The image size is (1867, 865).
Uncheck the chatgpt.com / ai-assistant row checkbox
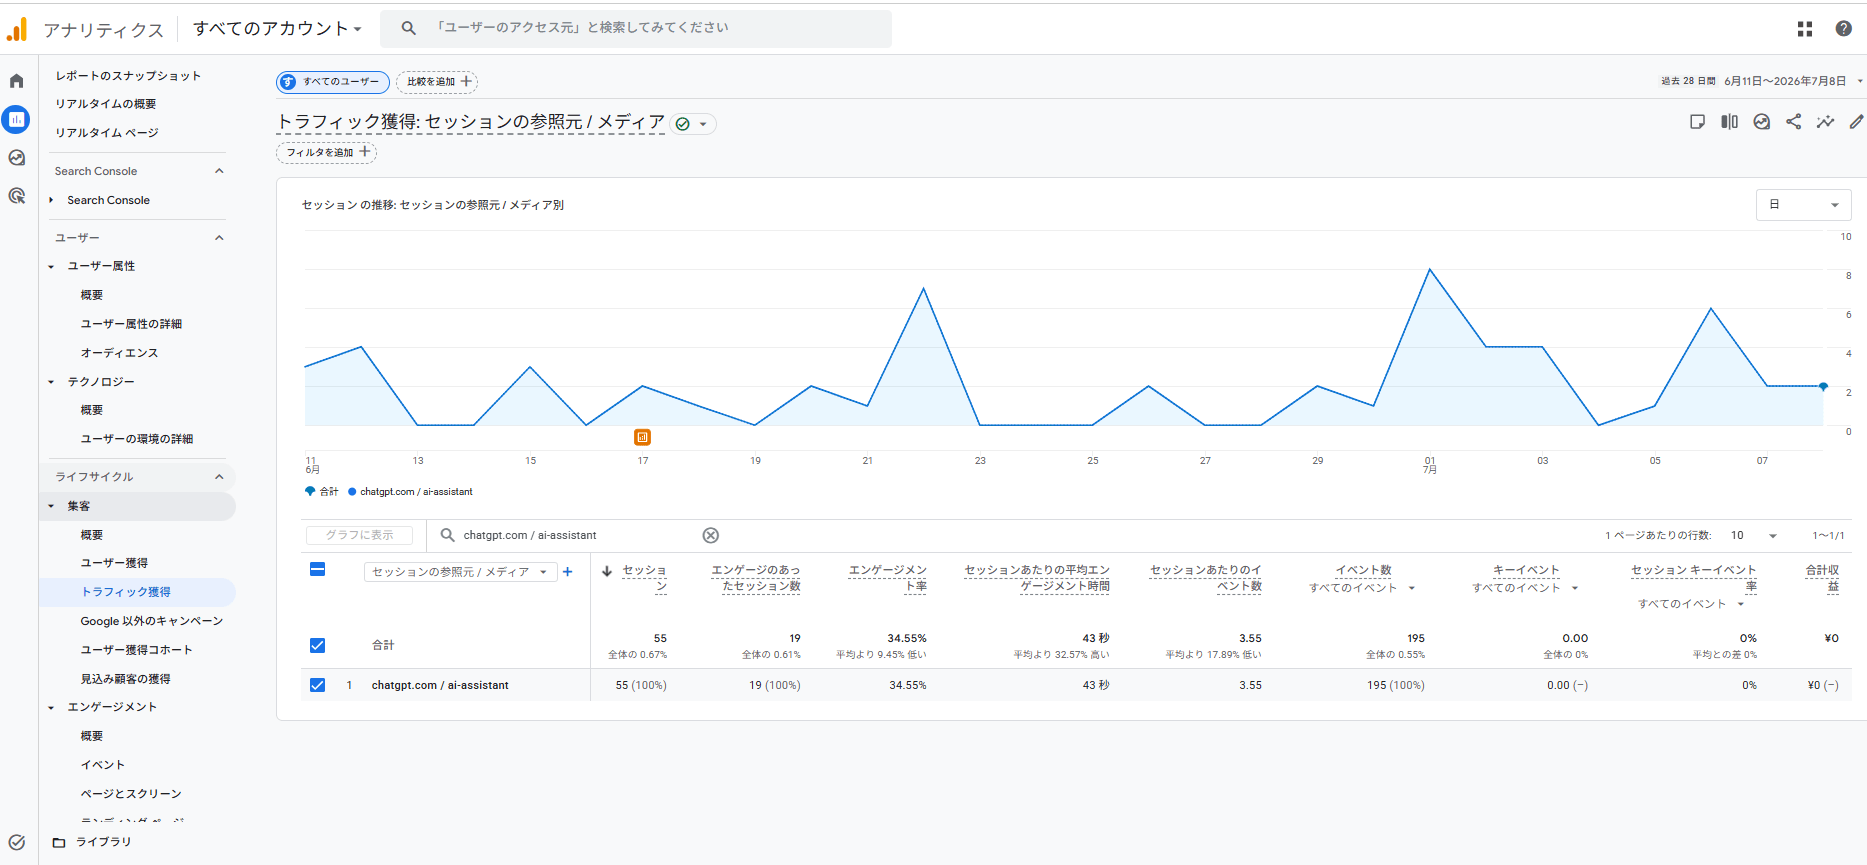318,685
